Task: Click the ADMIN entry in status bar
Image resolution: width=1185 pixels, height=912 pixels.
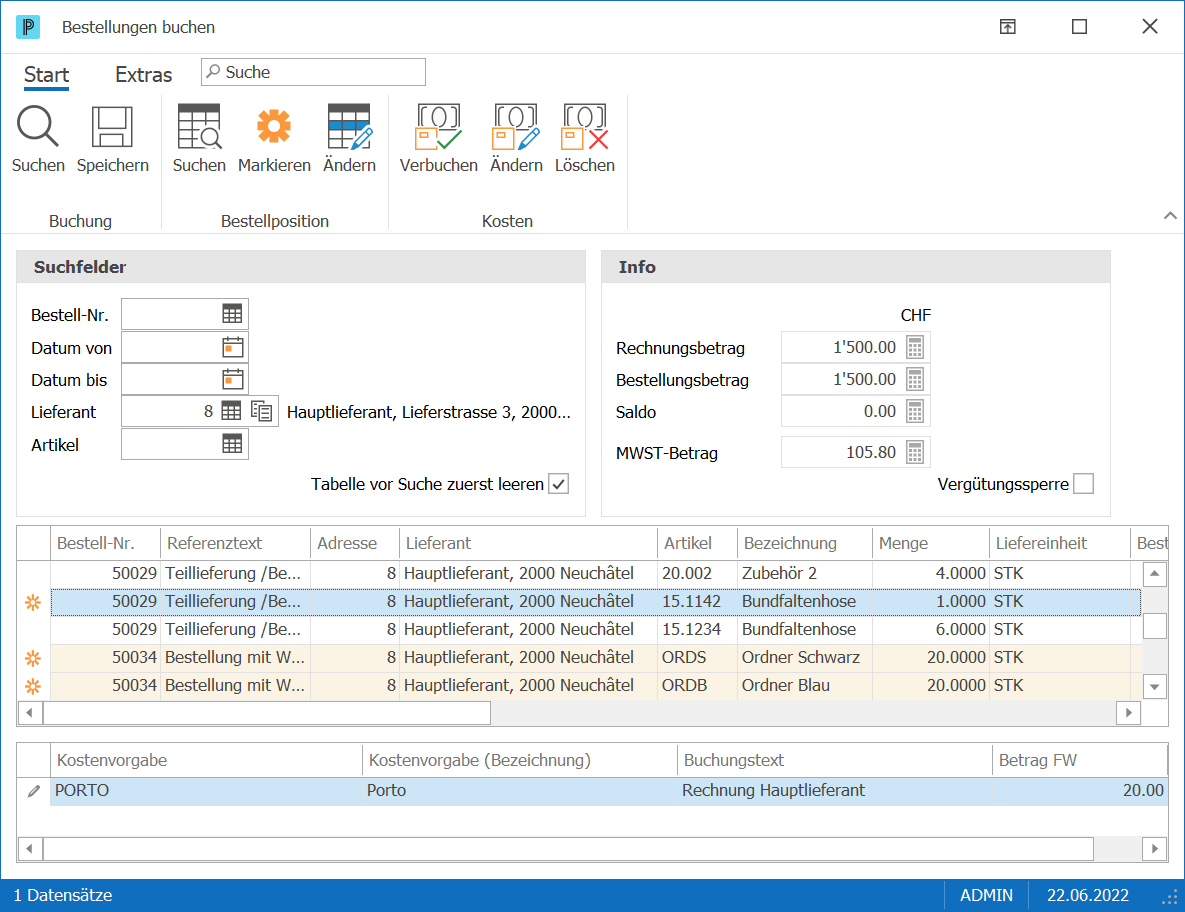Action: [x=986, y=895]
